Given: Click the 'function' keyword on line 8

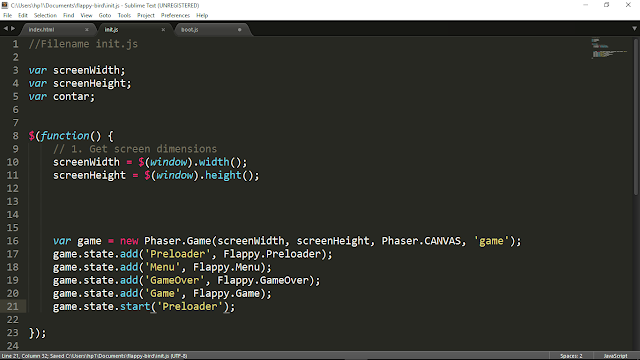Looking at the screenshot, I should [65, 136].
